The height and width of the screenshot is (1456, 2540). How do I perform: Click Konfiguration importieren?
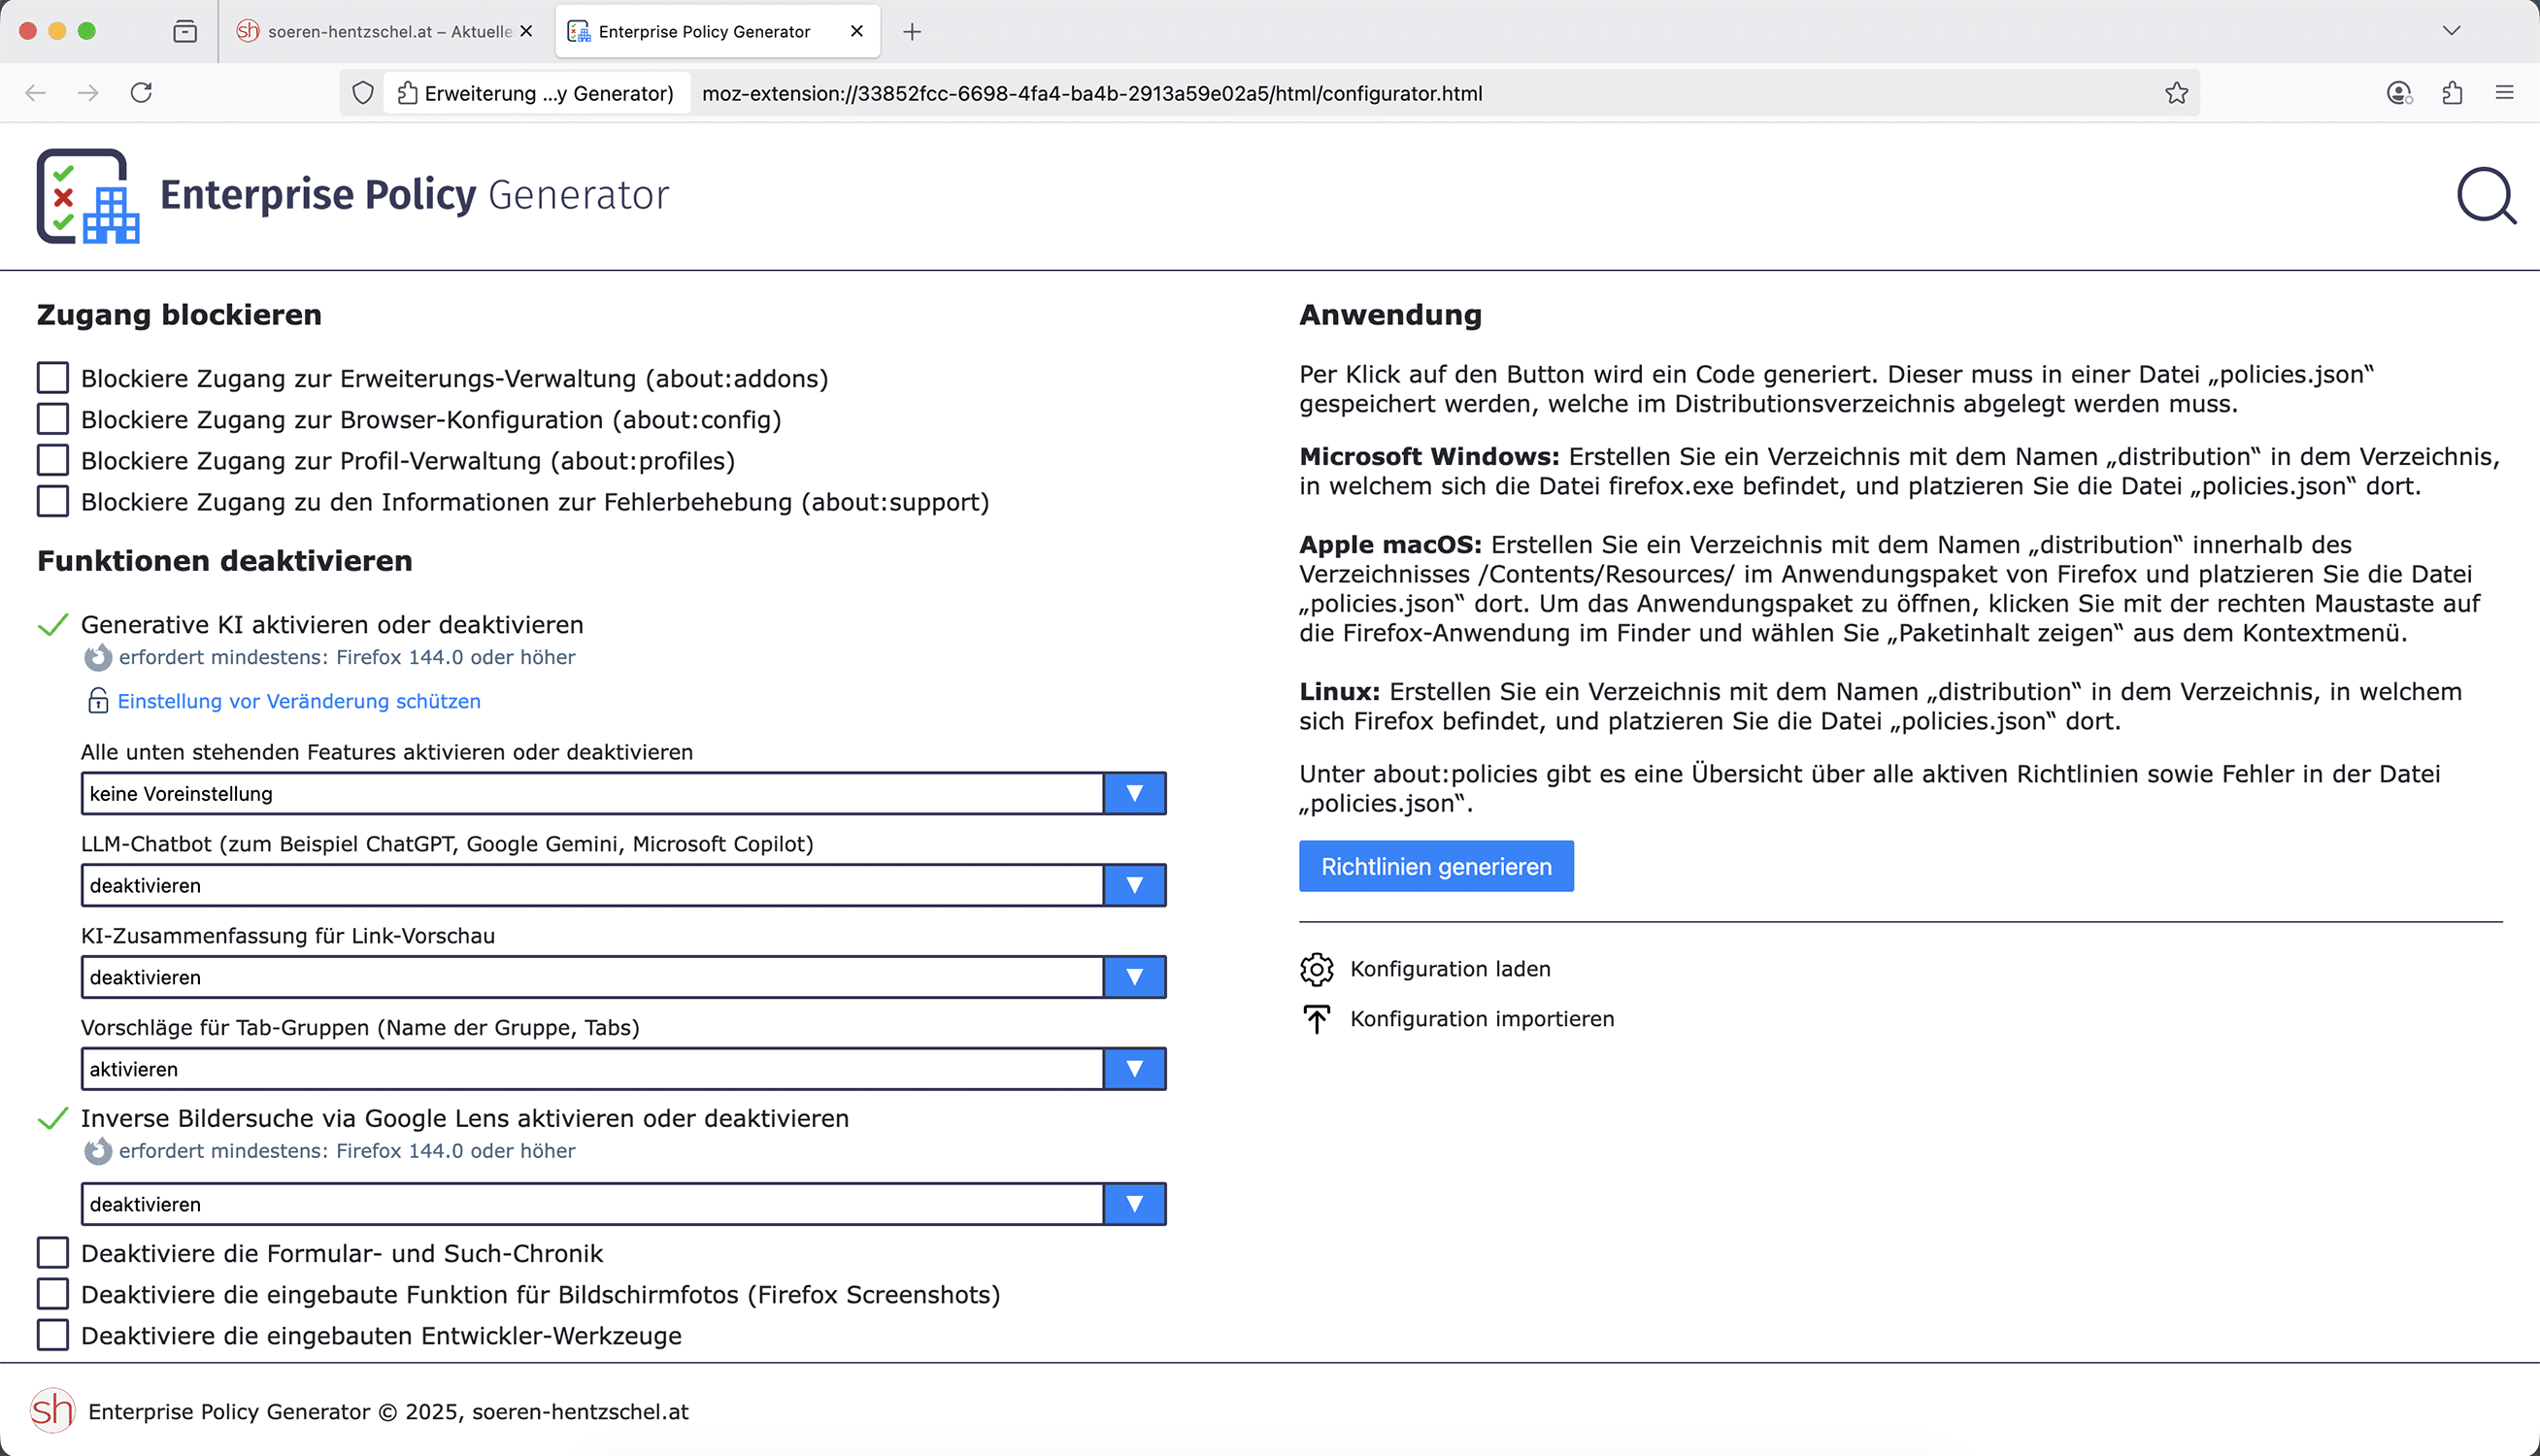click(x=1482, y=1019)
